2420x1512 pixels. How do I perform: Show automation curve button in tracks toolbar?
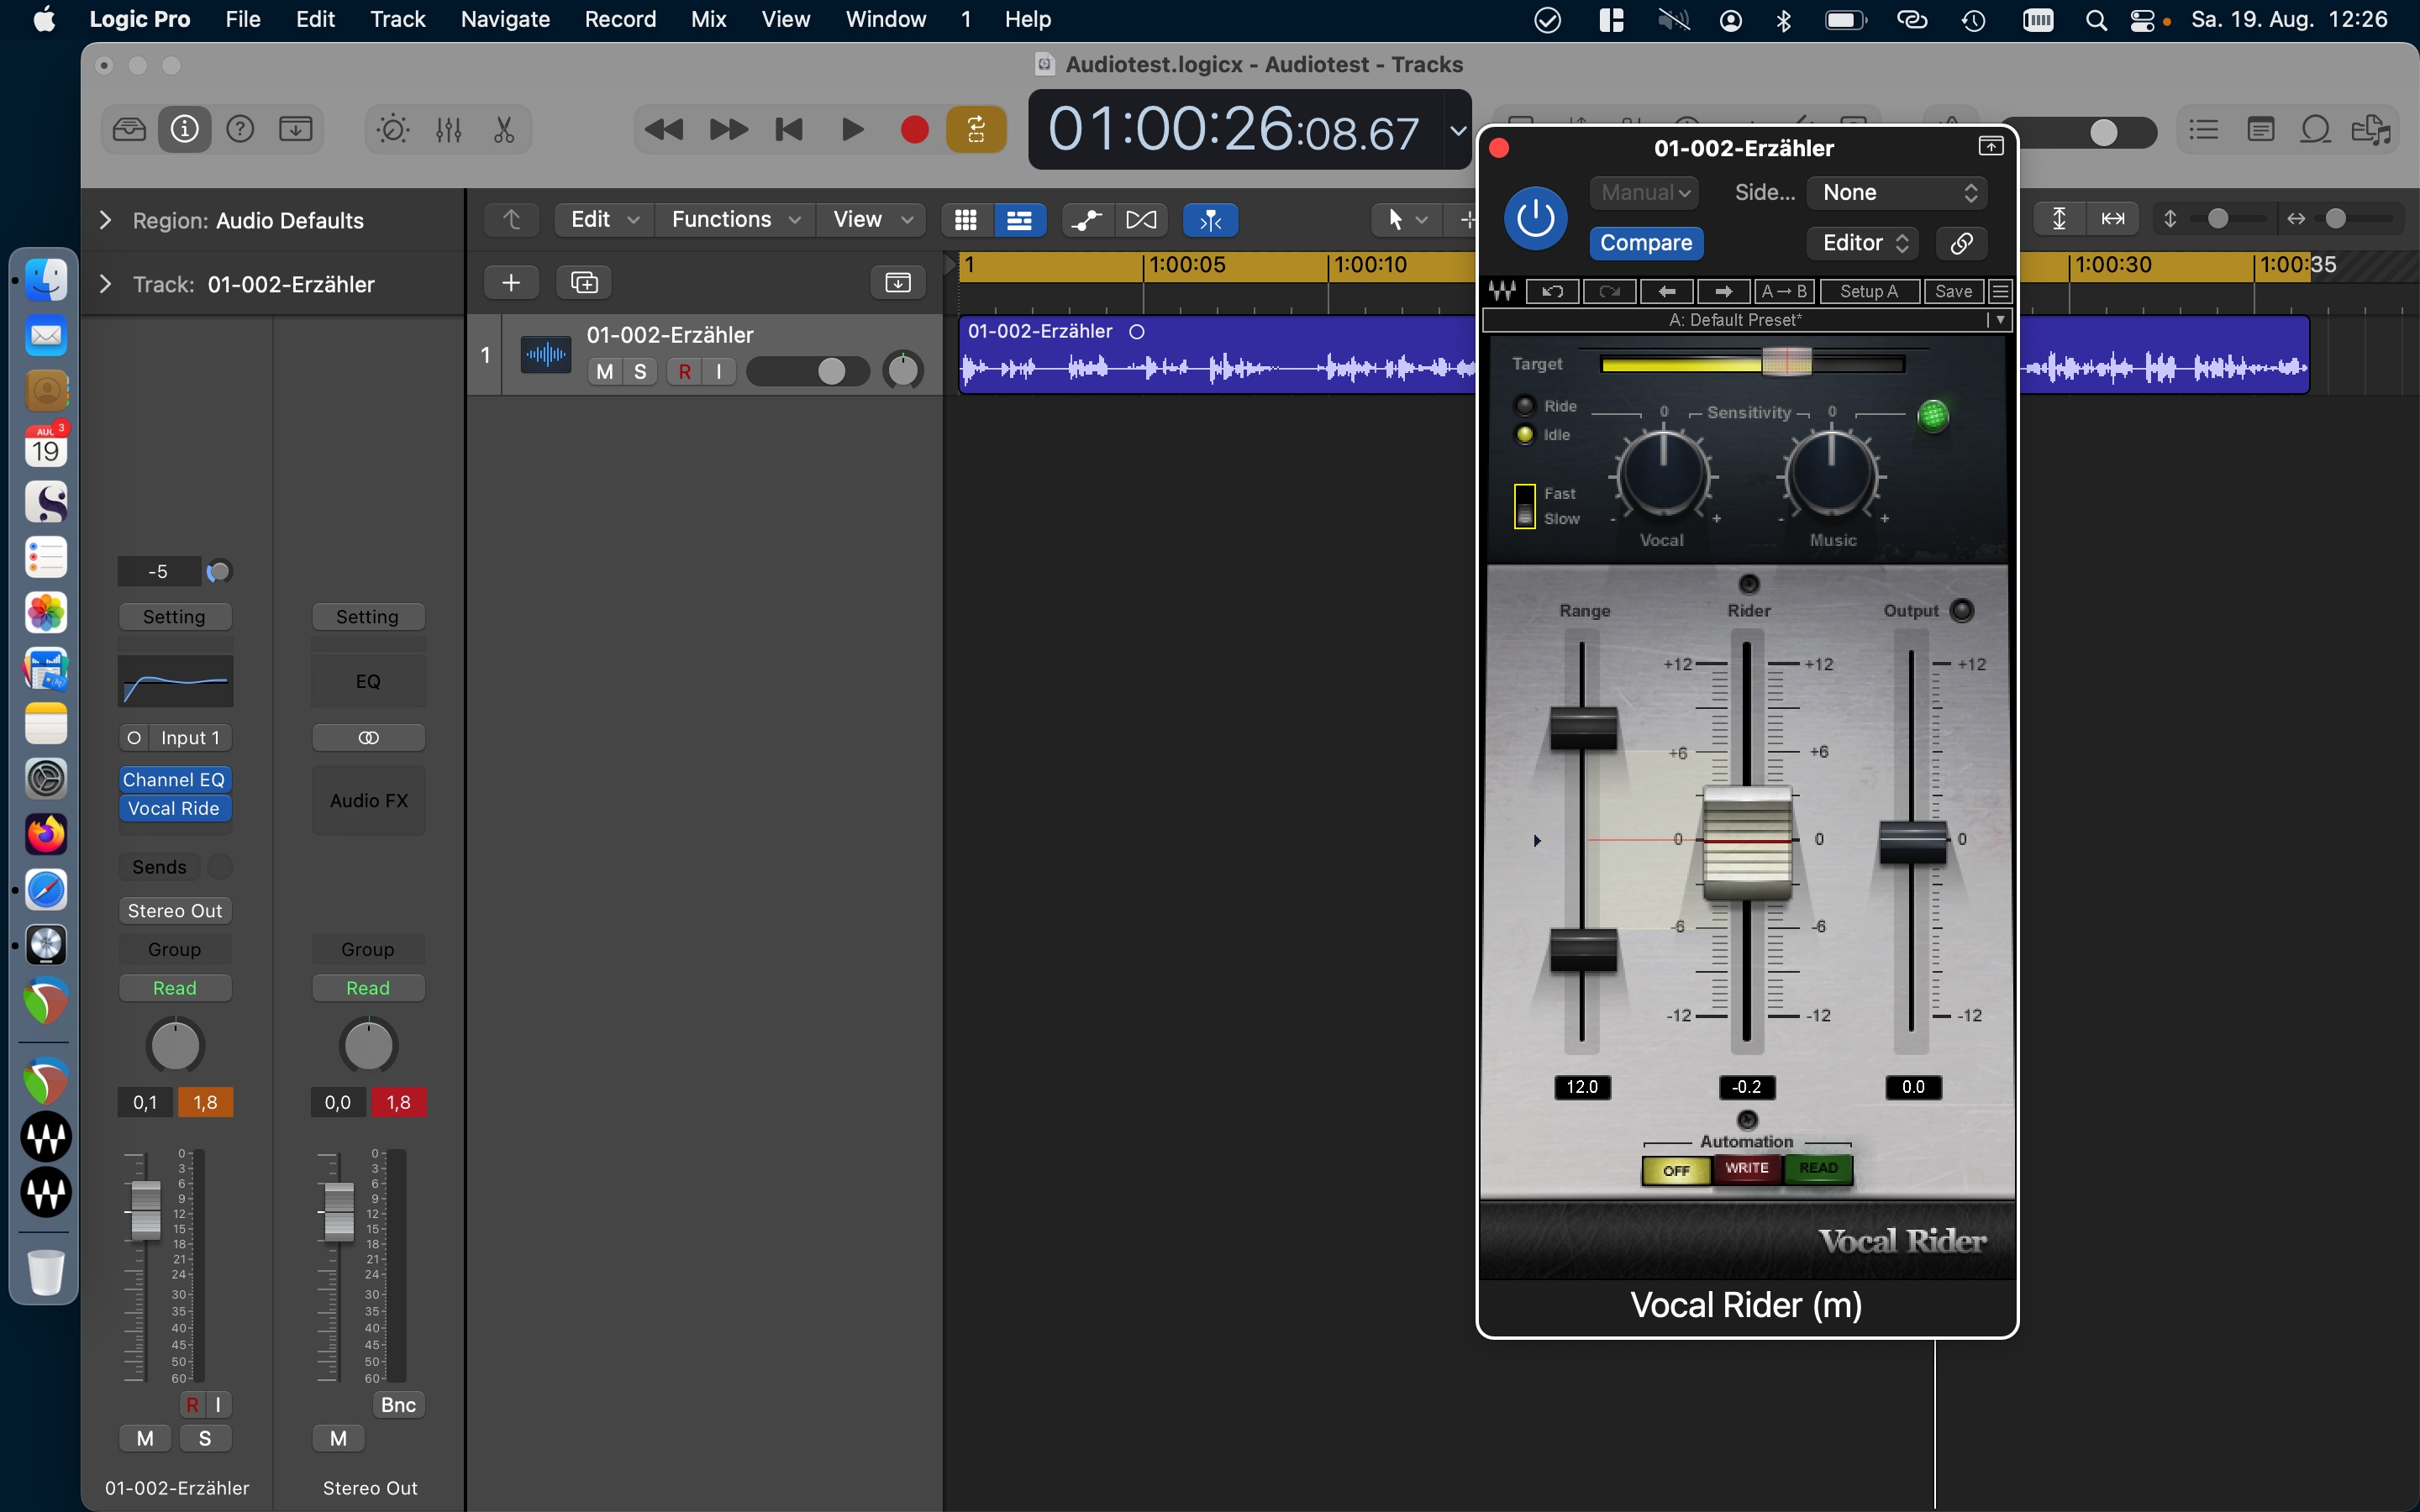click(1088, 220)
